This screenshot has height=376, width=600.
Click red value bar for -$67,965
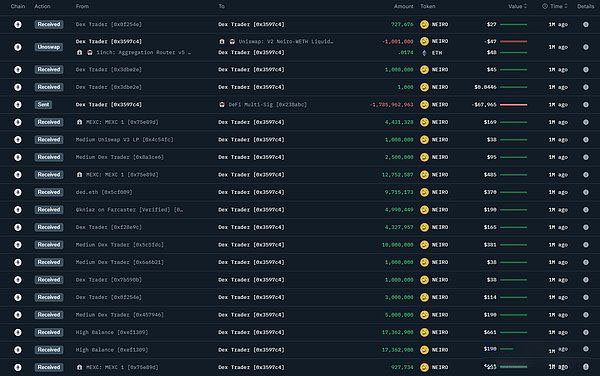pos(514,104)
